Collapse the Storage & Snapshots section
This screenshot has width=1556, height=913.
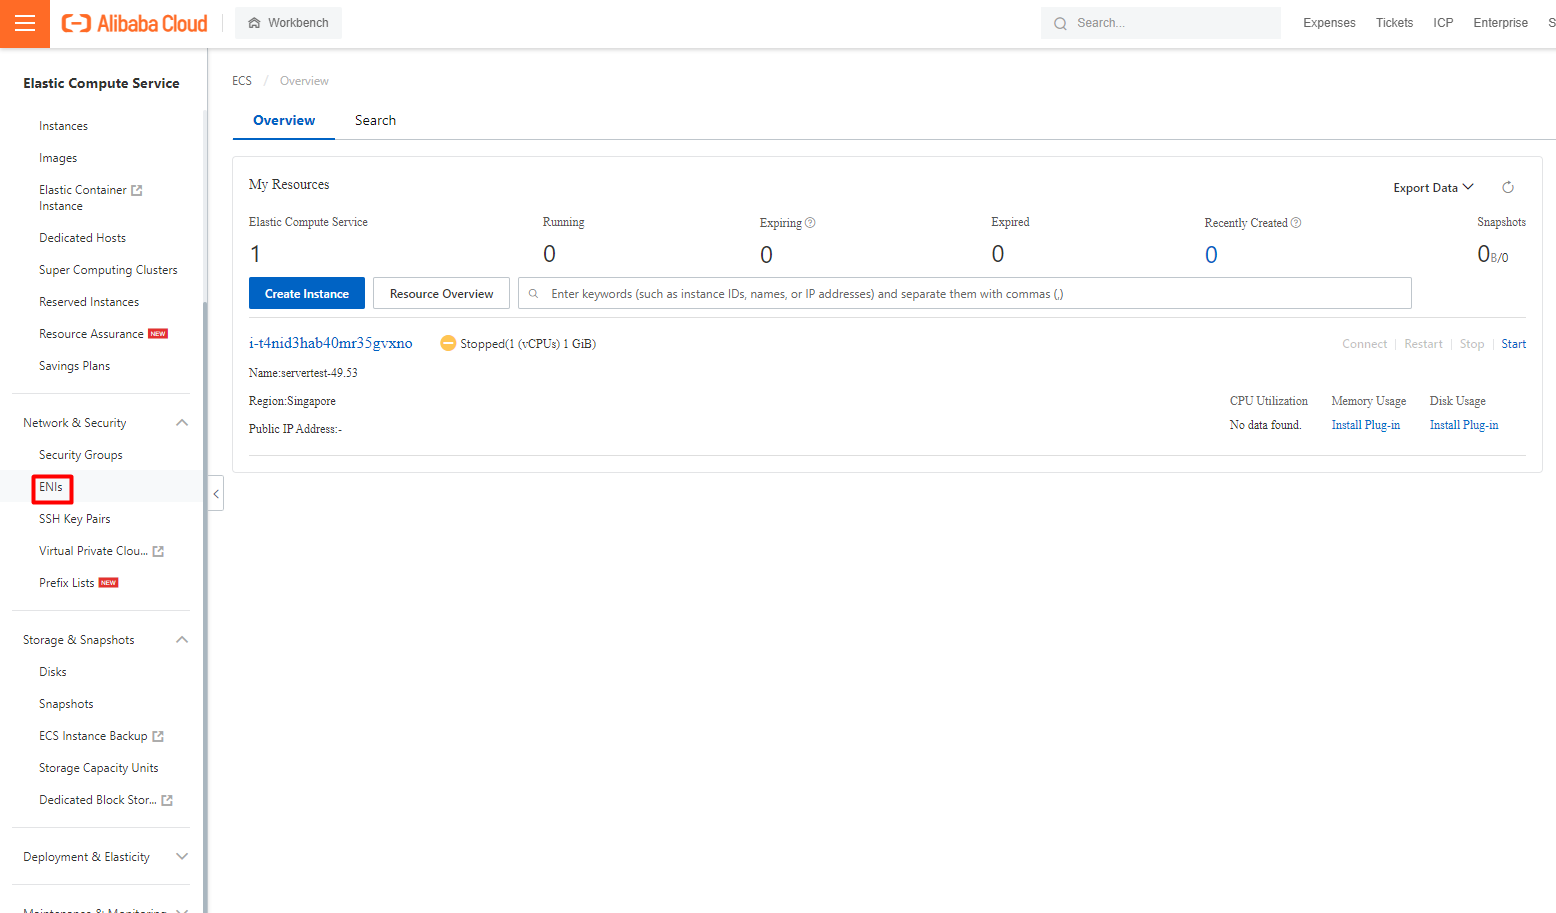pos(182,640)
